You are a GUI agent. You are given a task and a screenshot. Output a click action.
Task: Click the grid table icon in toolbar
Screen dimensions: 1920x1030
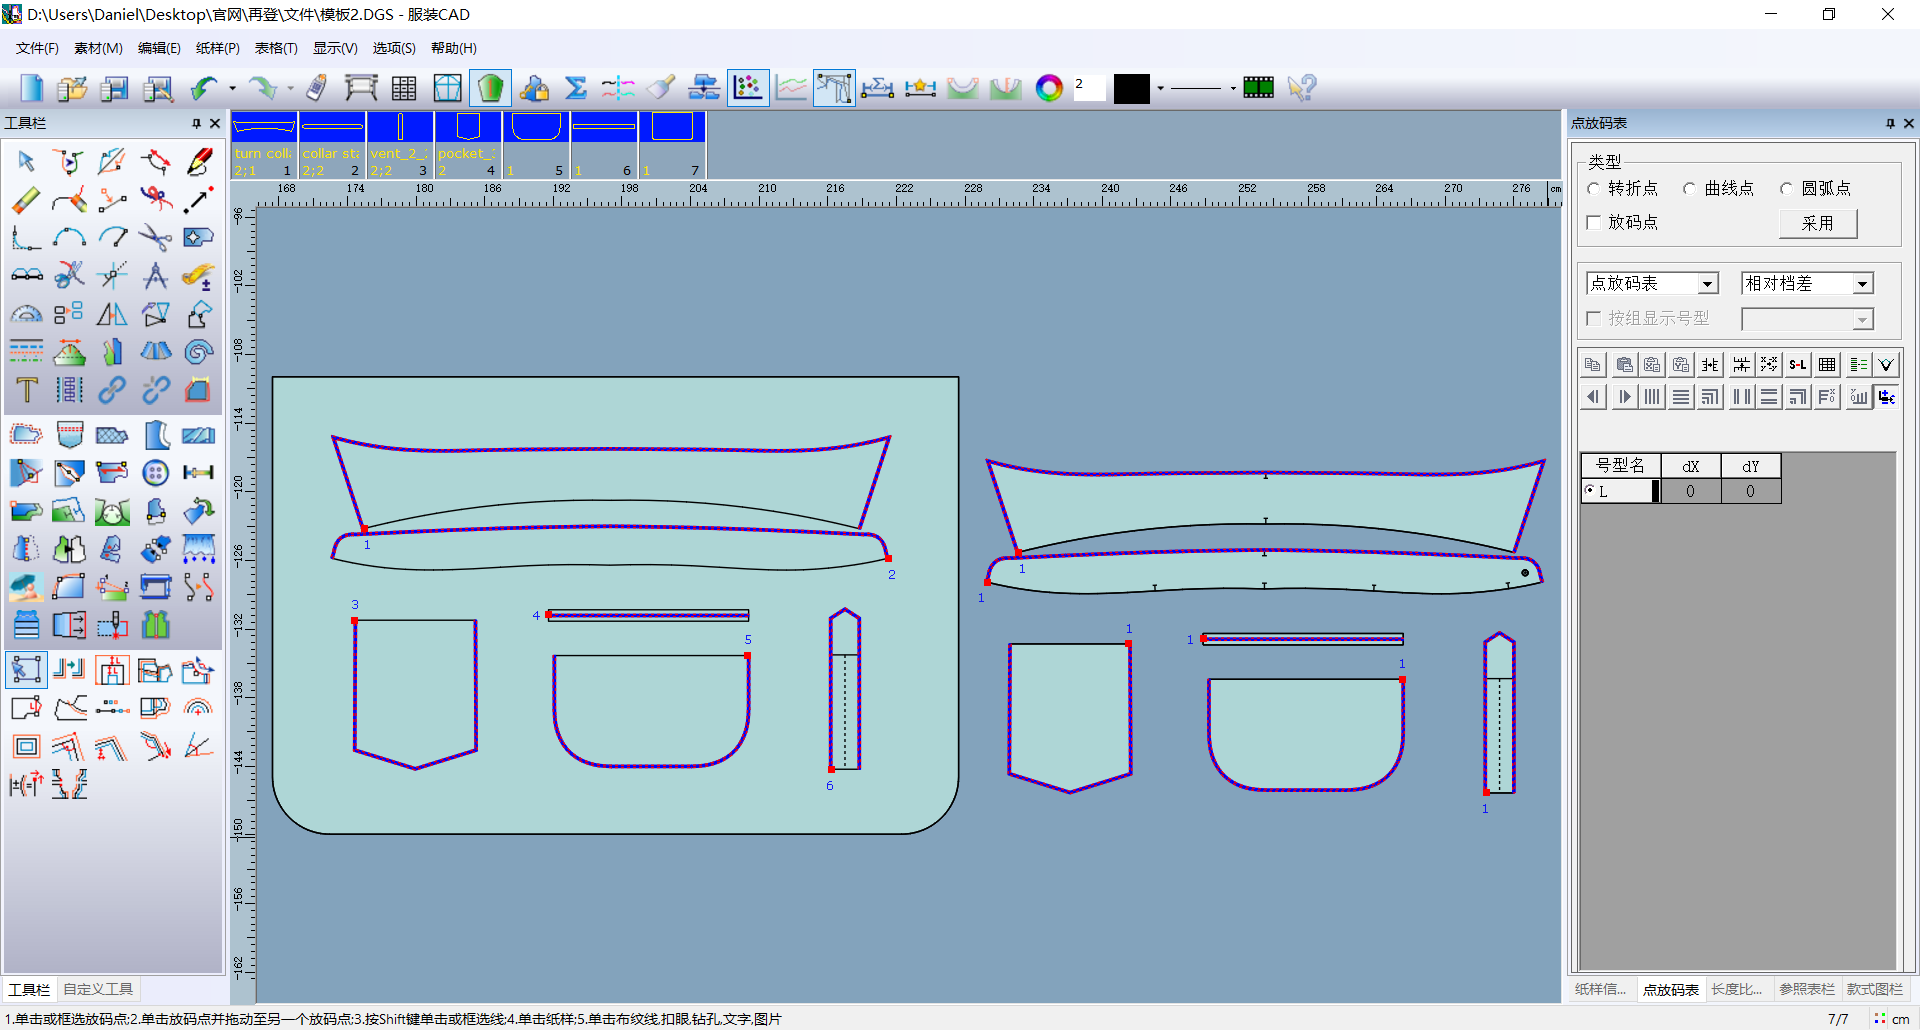click(x=404, y=88)
